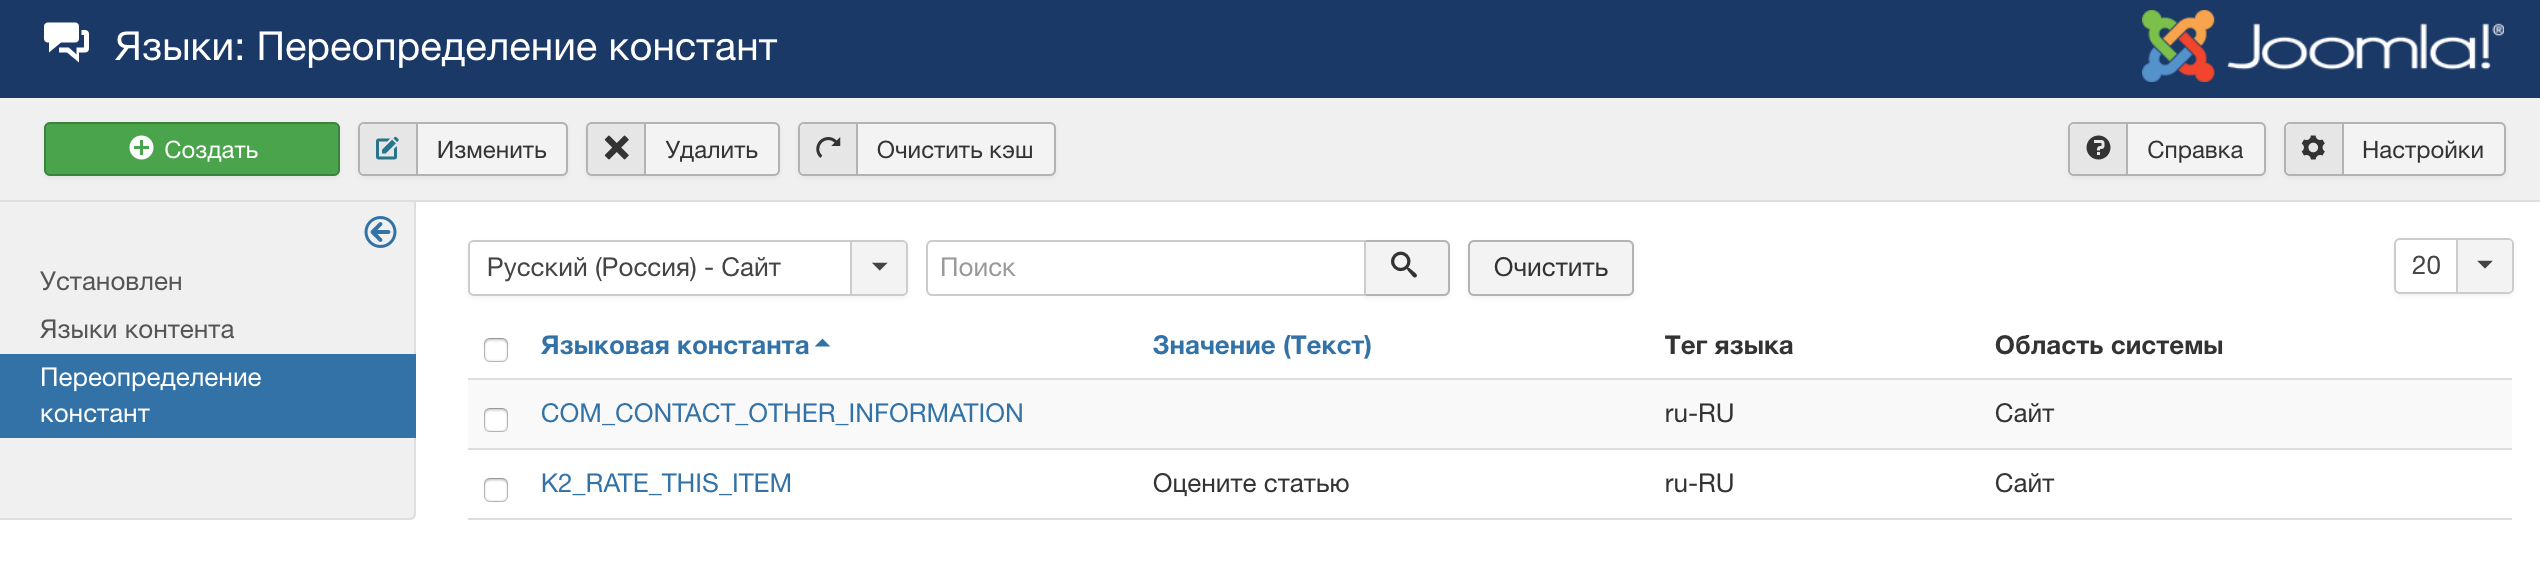Click the X delete icon

[616, 149]
